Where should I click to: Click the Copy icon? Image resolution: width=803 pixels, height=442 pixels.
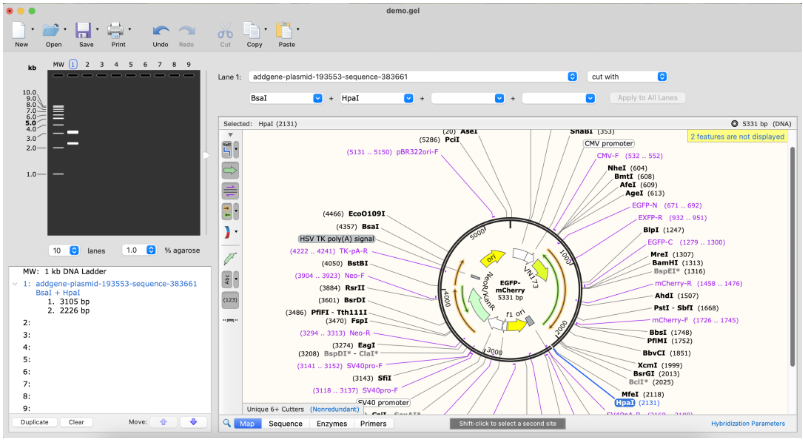pyautogui.click(x=251, y=30)
